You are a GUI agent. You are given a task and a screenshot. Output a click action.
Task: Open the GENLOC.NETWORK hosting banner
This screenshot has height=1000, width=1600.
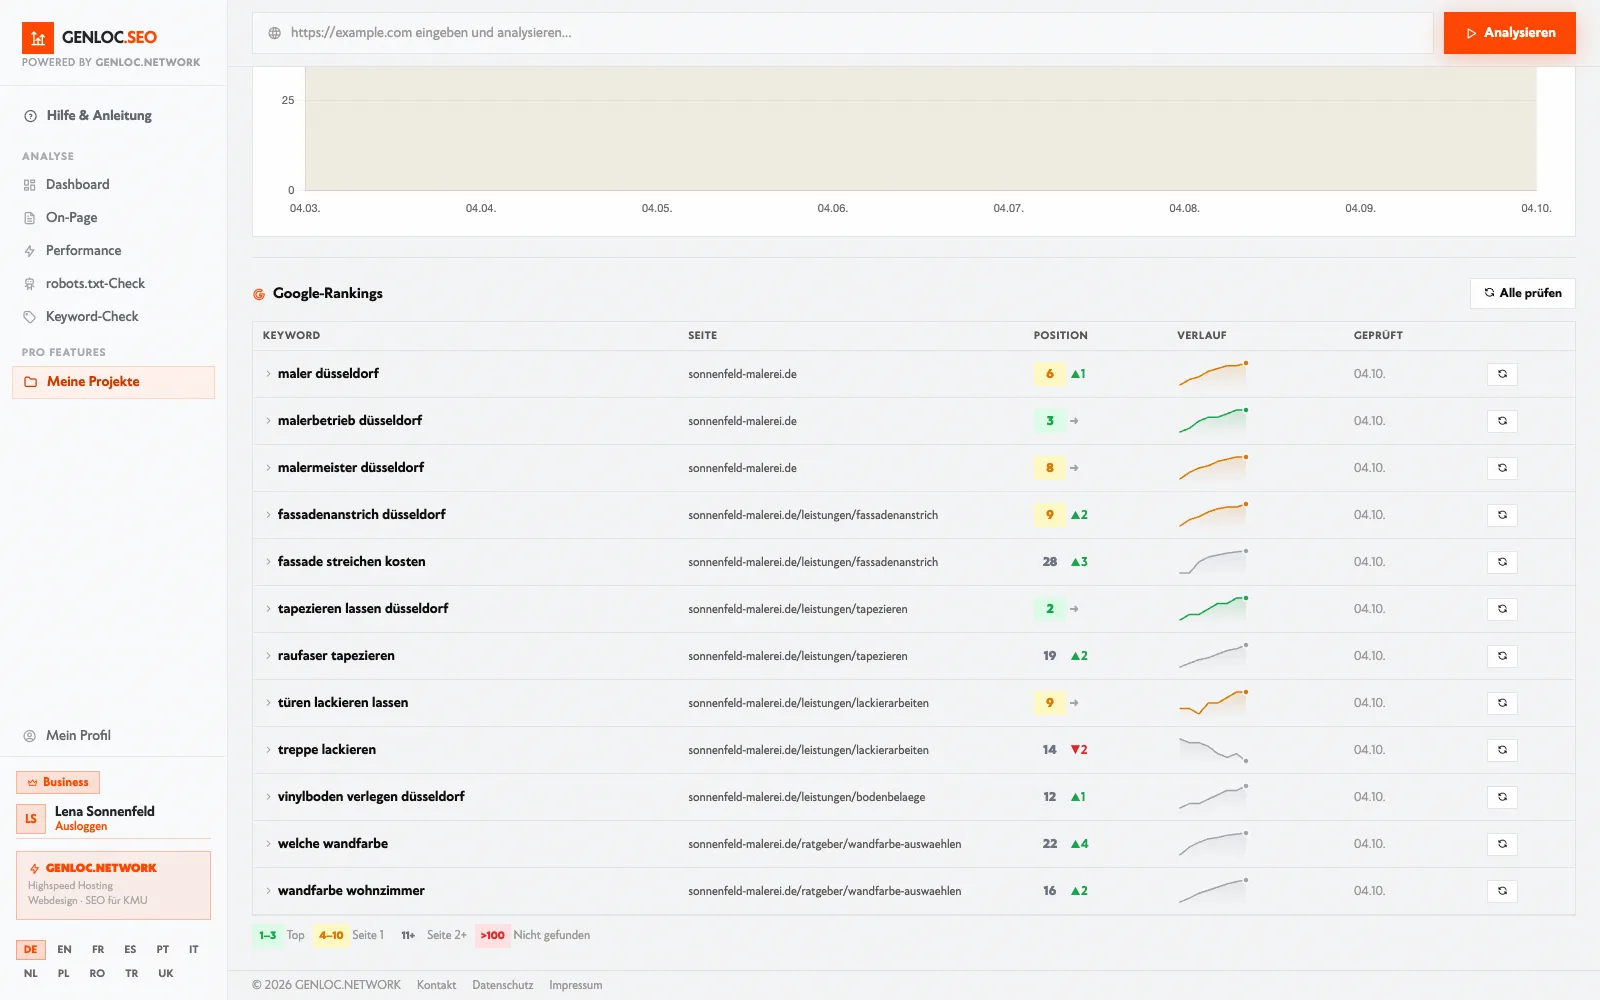click(113, 885)
